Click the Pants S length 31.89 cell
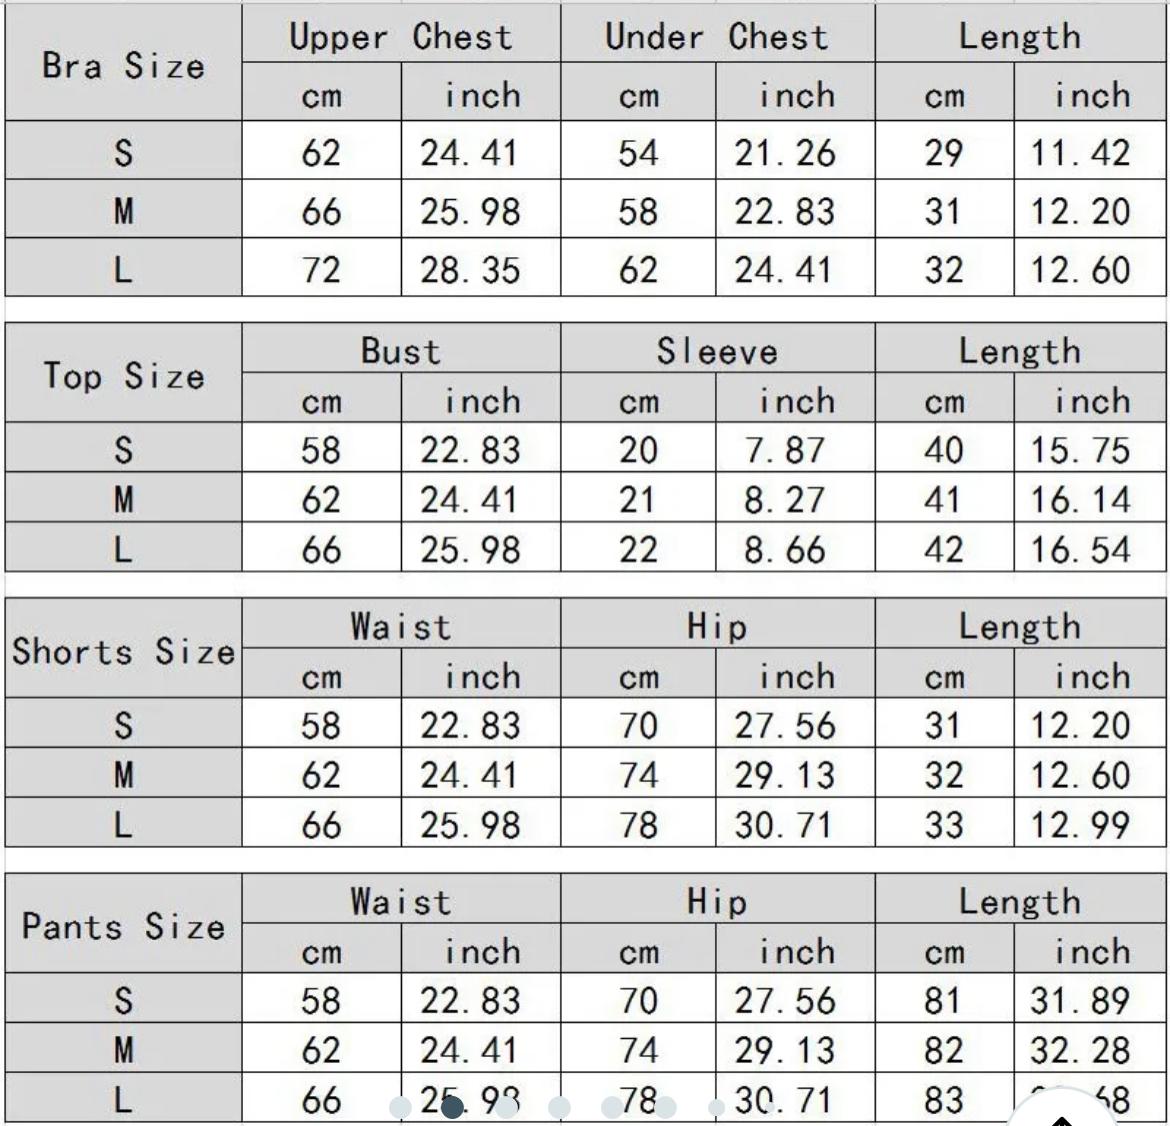The width and height of the screenshot is (1170, 1126). 1080,1000
